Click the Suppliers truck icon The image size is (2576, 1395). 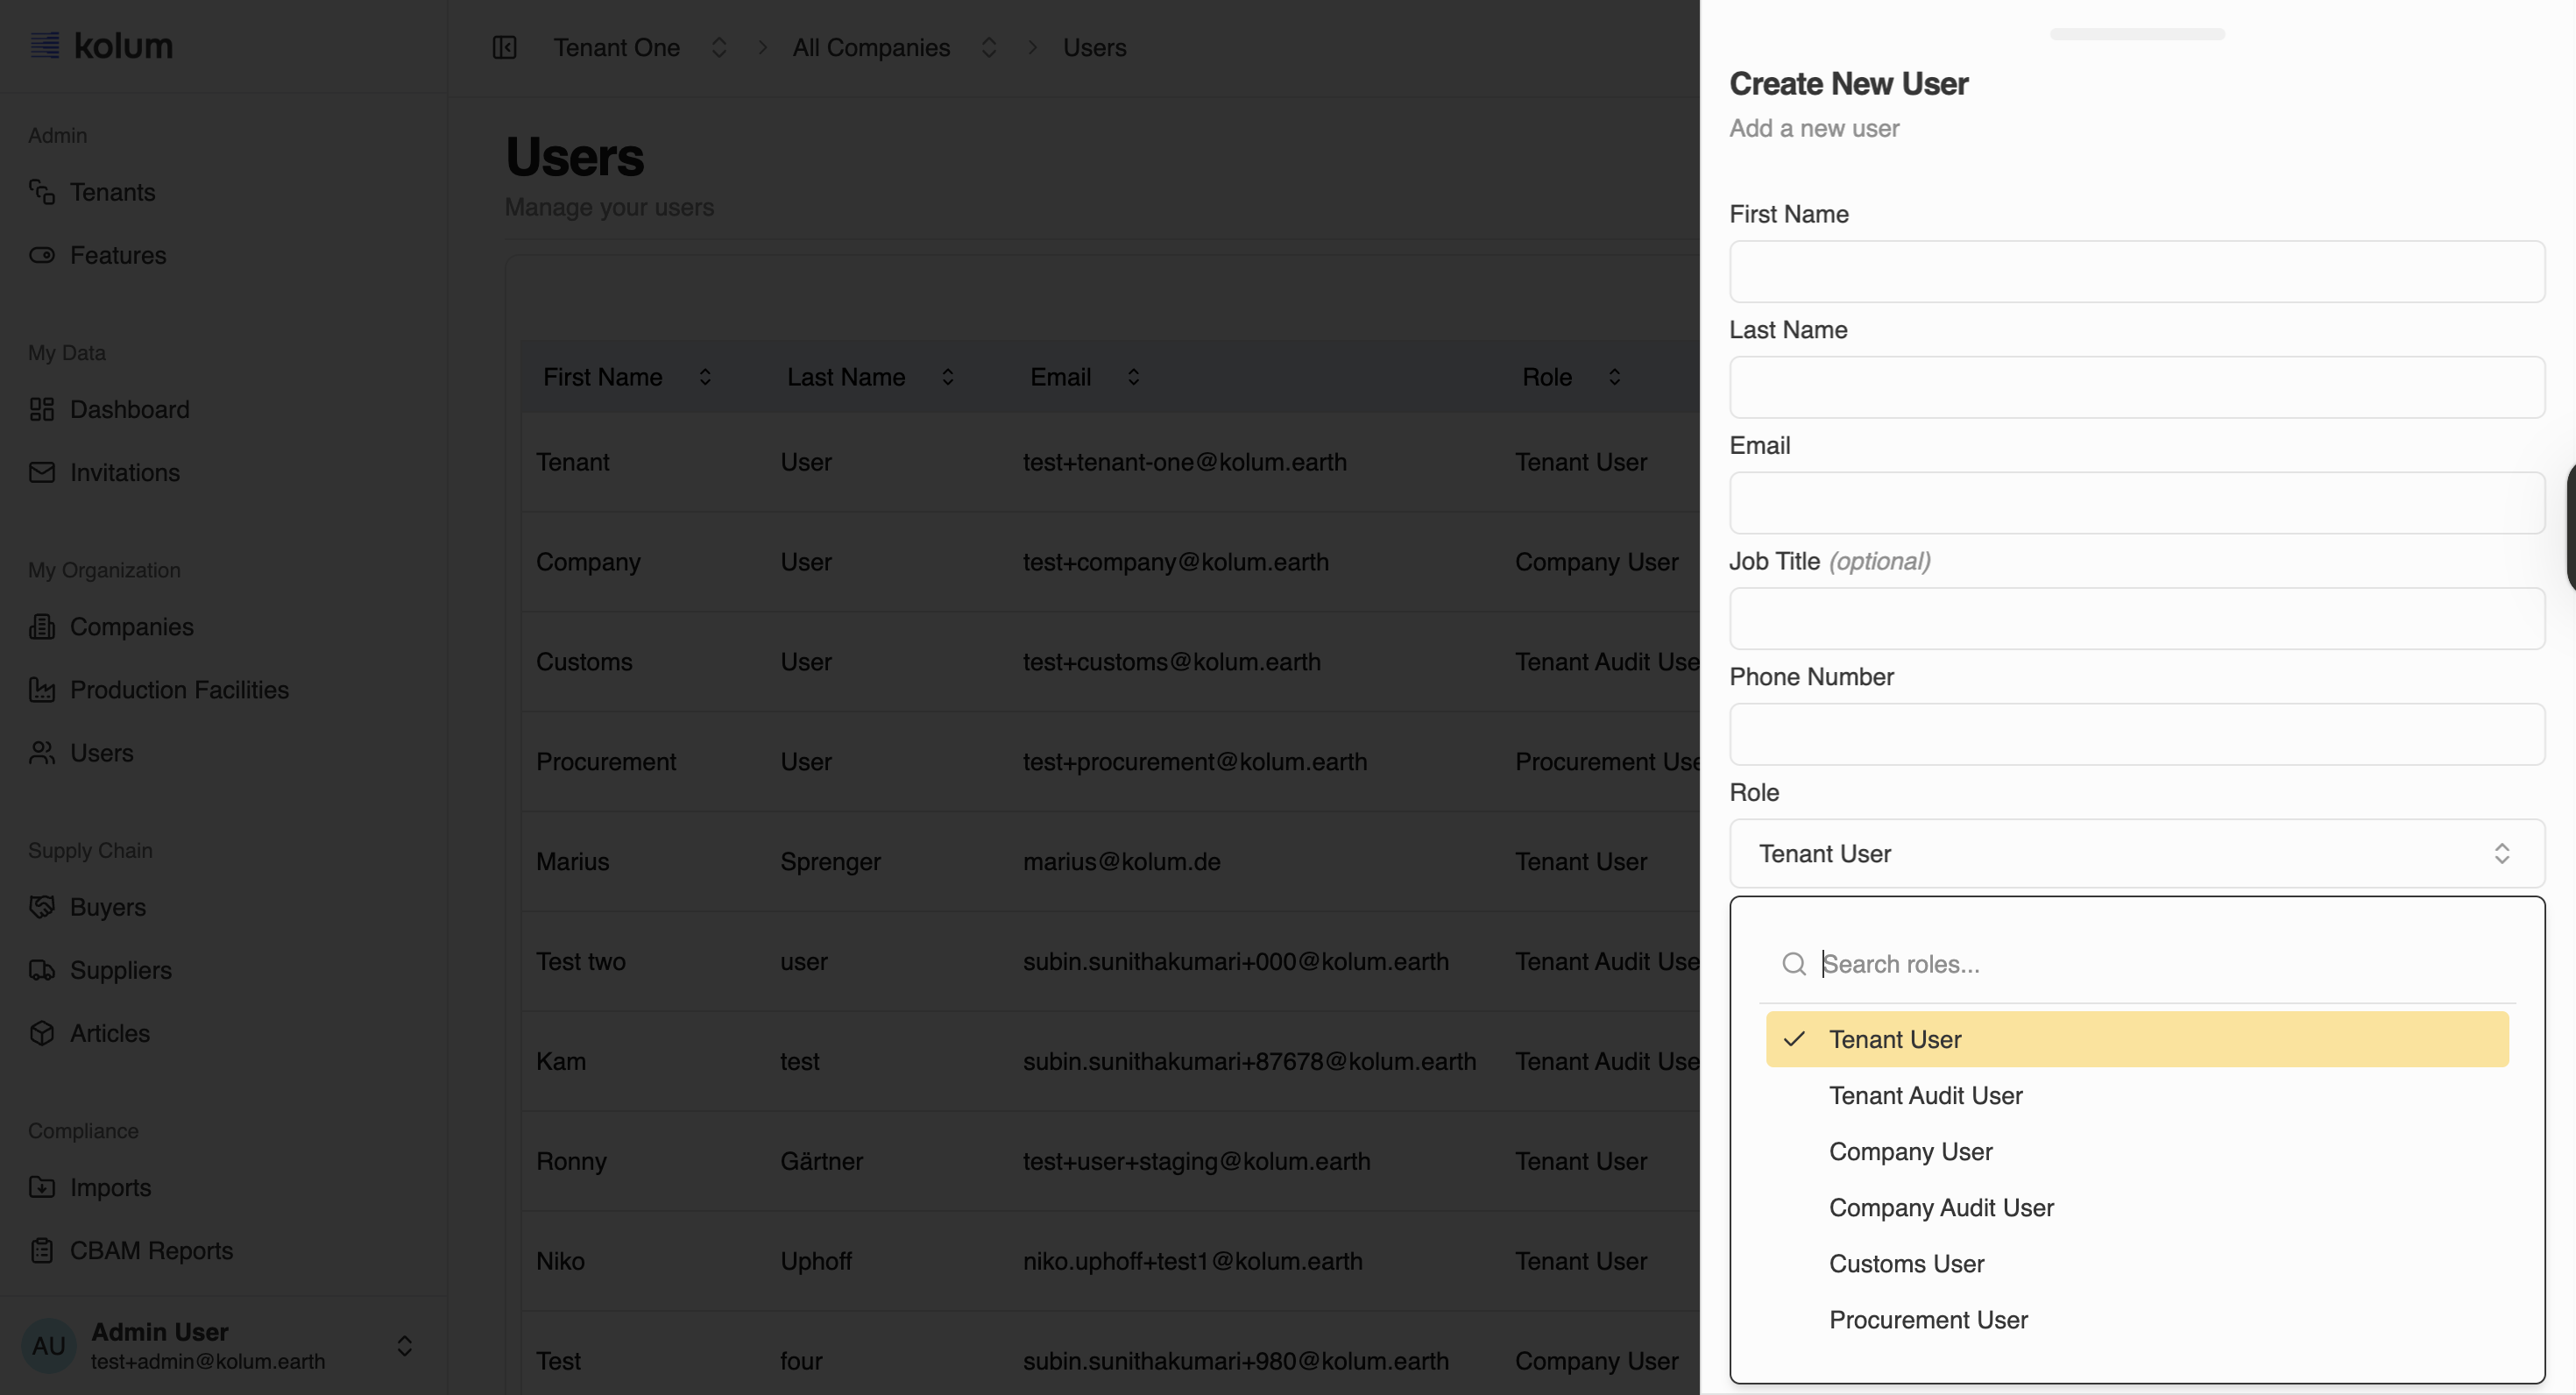(x=42, y=970)
